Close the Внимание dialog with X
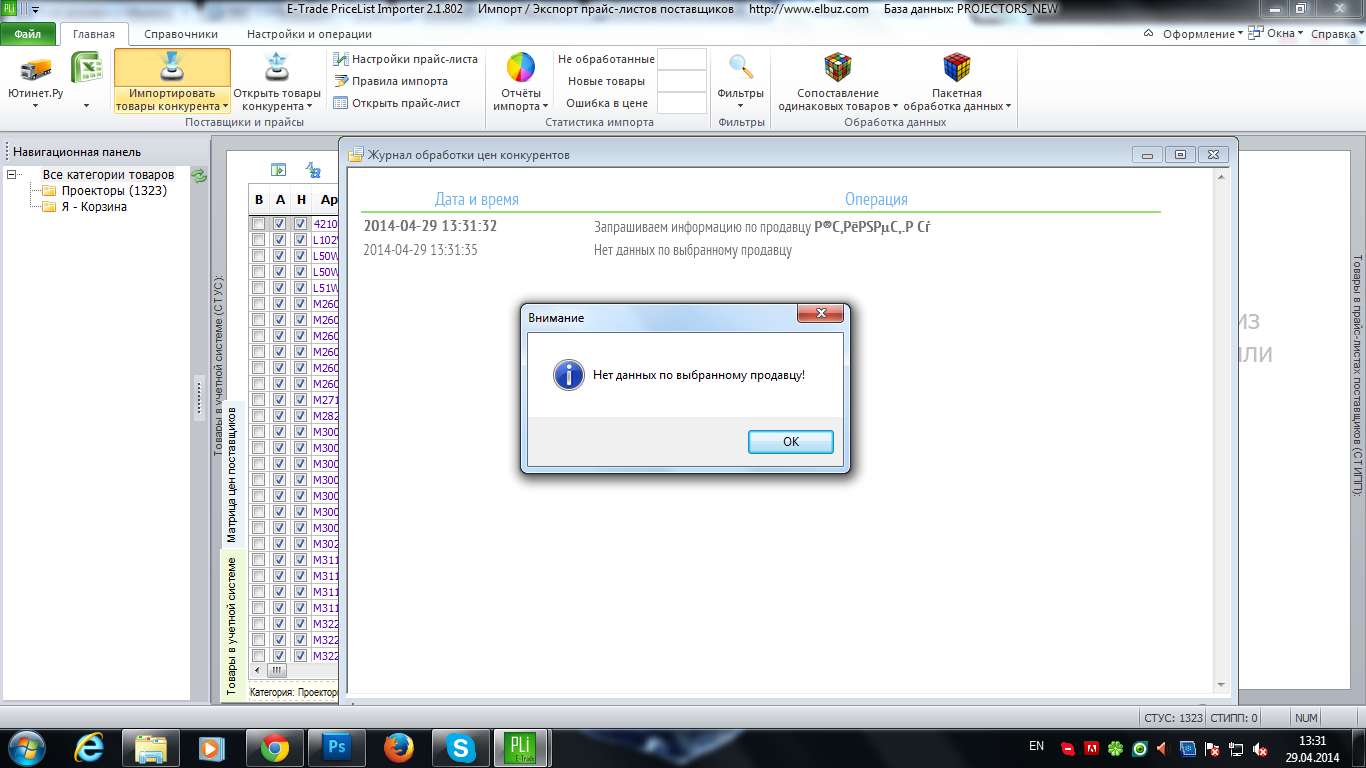 tap(822, 313)
